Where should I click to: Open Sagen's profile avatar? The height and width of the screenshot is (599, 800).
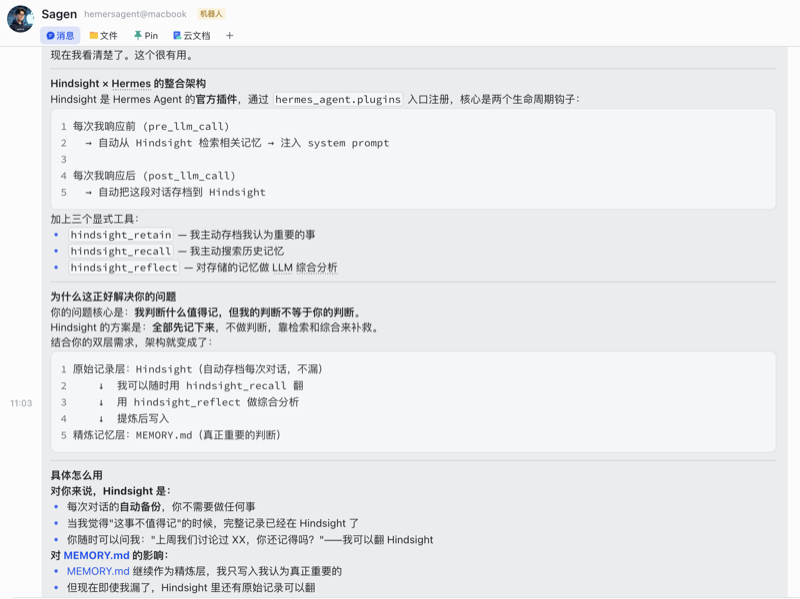[20, 19]
